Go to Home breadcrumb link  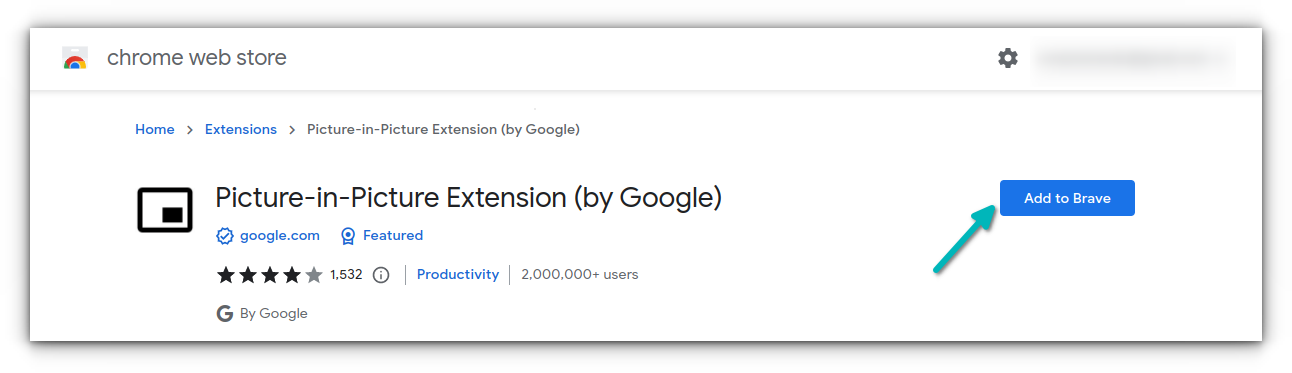click(x=155, y=129)
